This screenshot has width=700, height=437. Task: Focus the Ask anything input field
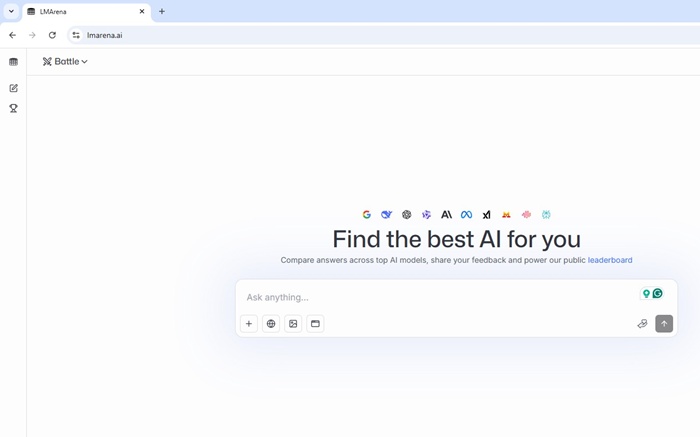click(430, 297)
